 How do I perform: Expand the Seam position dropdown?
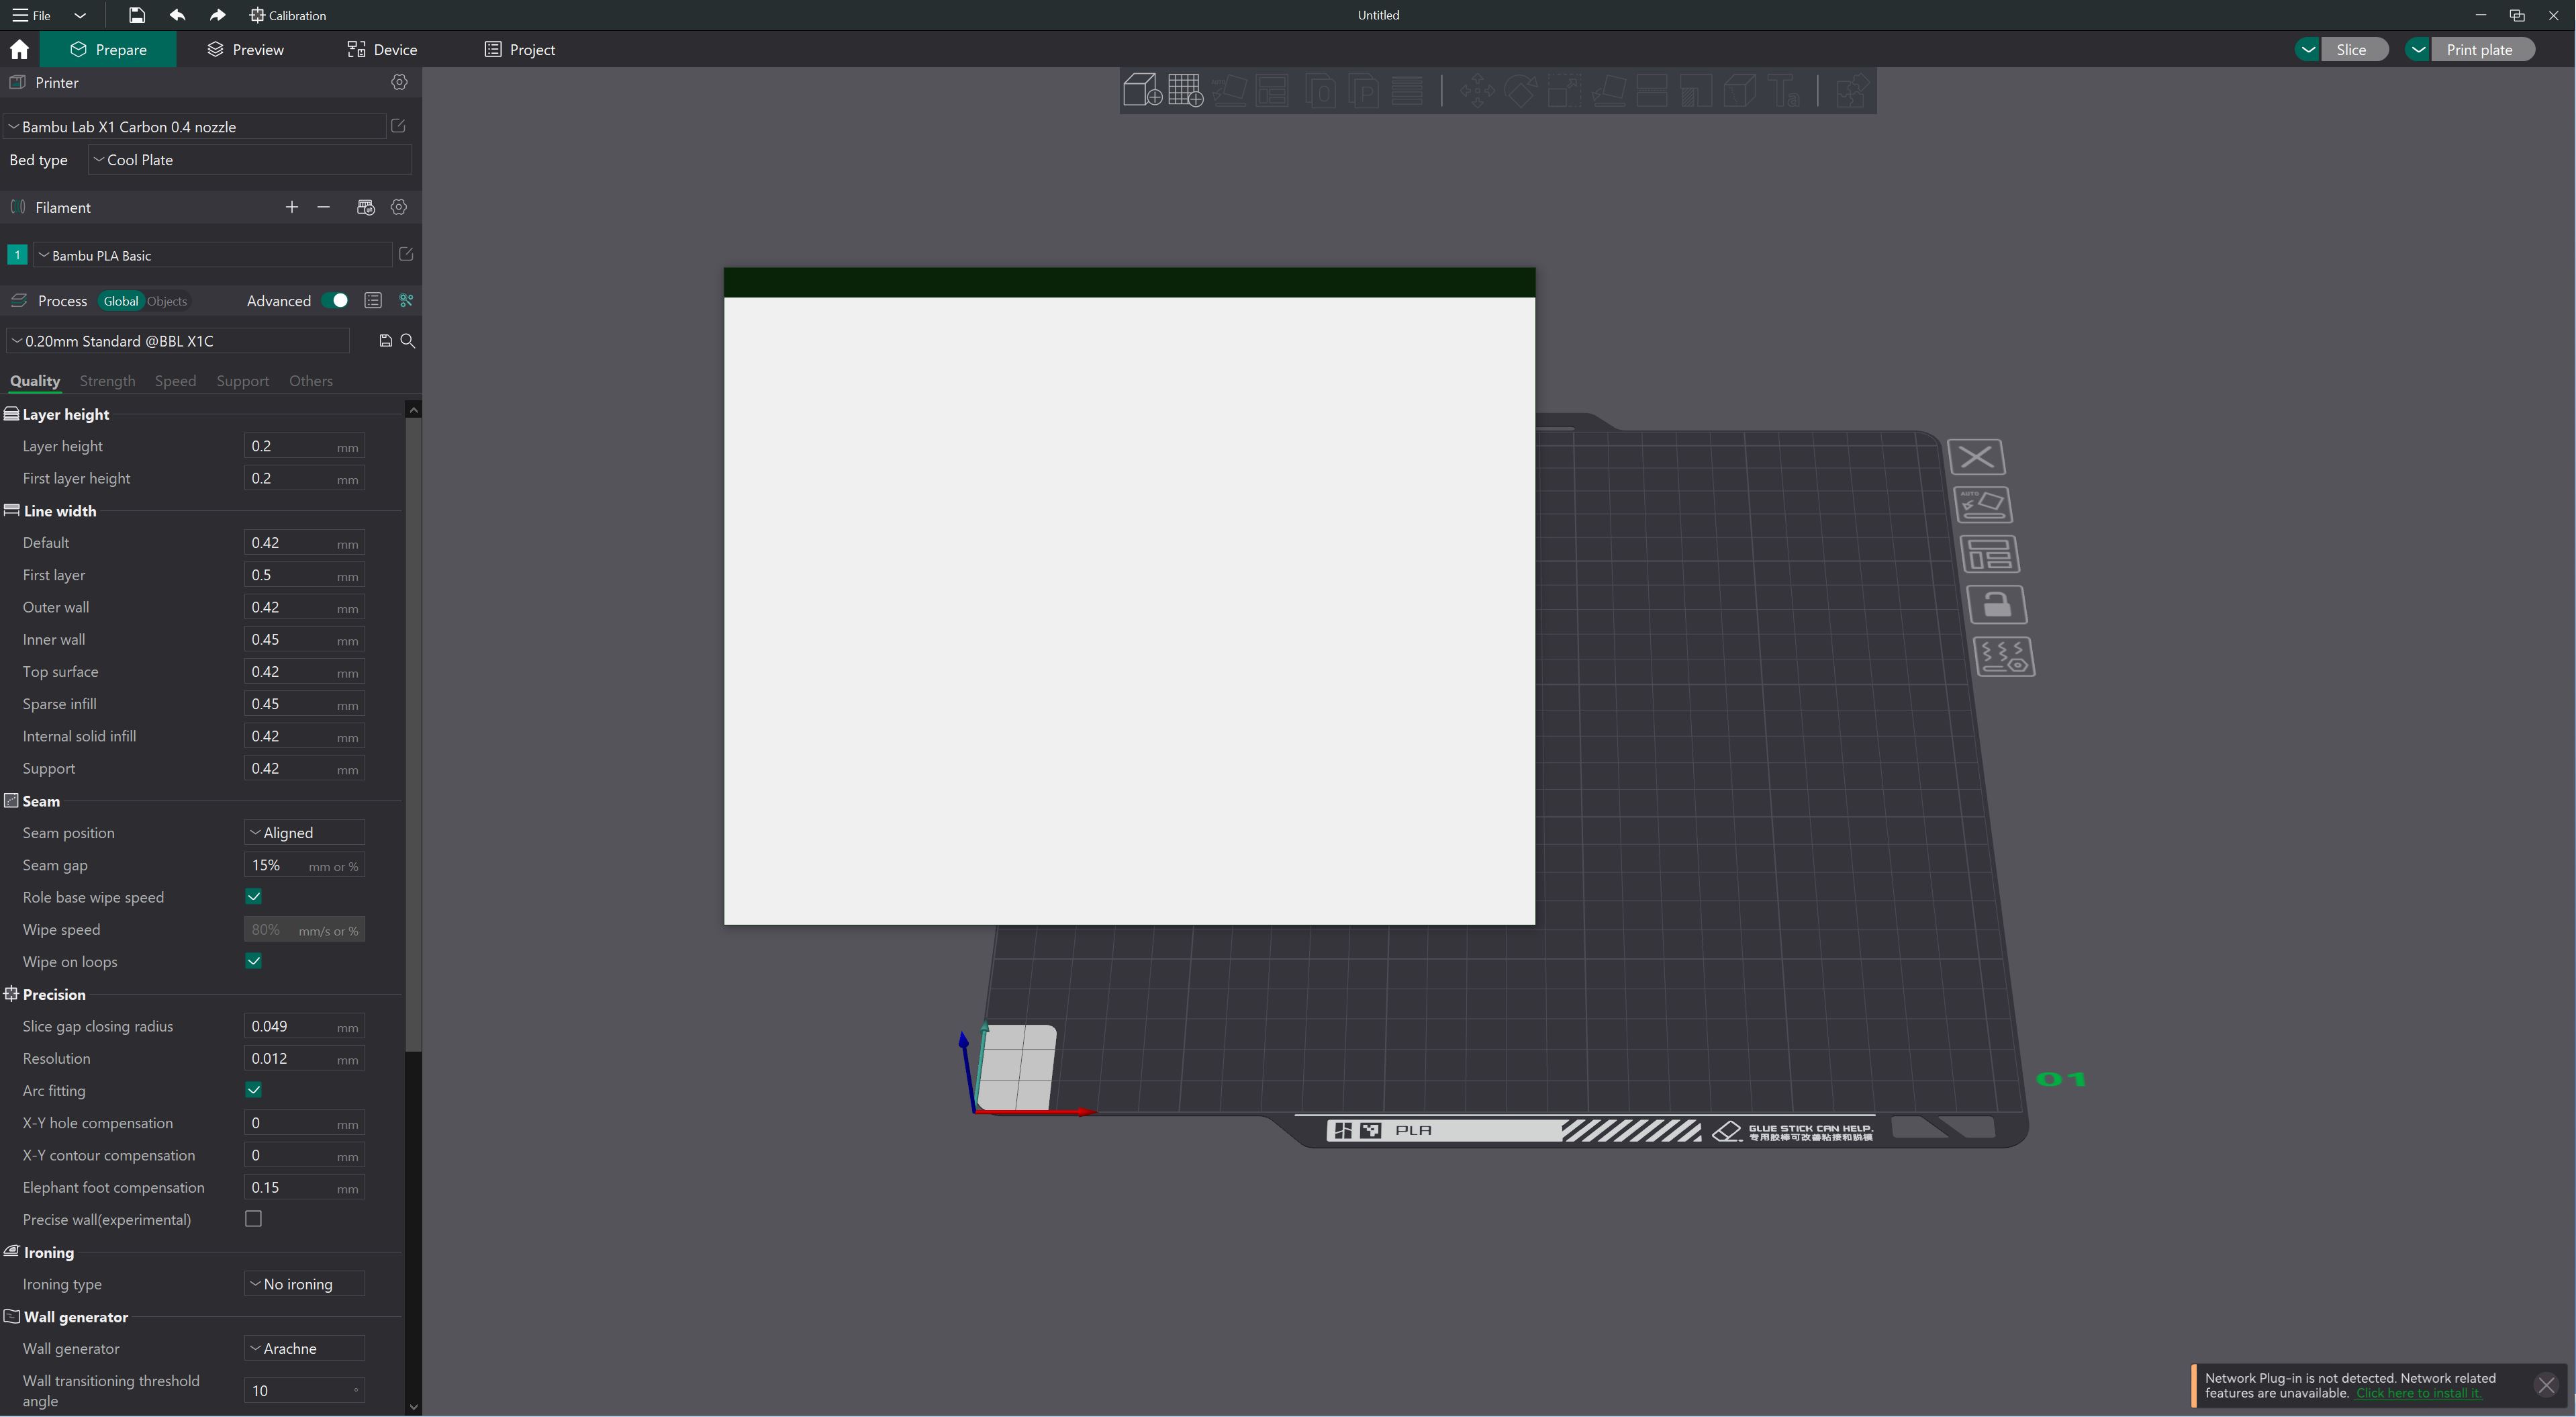coord(303,832)
